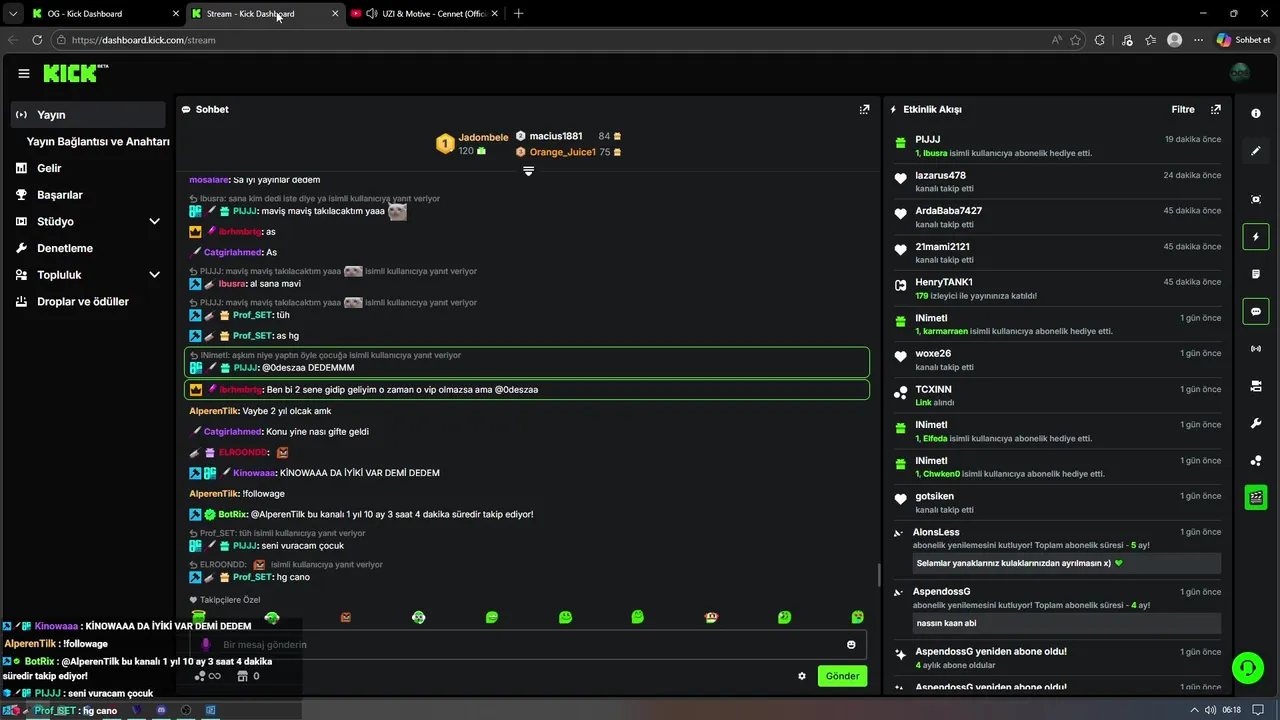This screenshot has height=720, width=1280.
Task: Click the camera icon in right sidebar
Action: [1256, 386]
